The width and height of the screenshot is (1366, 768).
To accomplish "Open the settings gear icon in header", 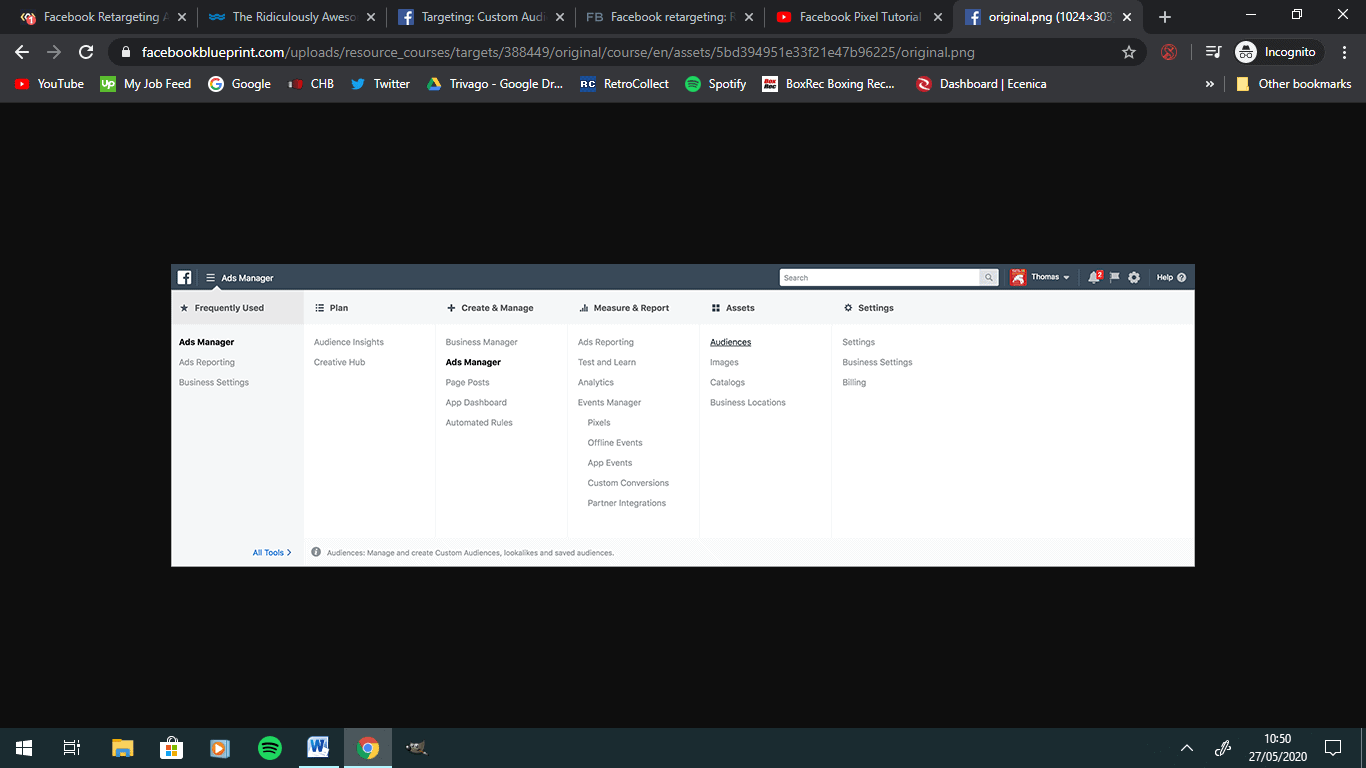I will tap(1134, 277).
